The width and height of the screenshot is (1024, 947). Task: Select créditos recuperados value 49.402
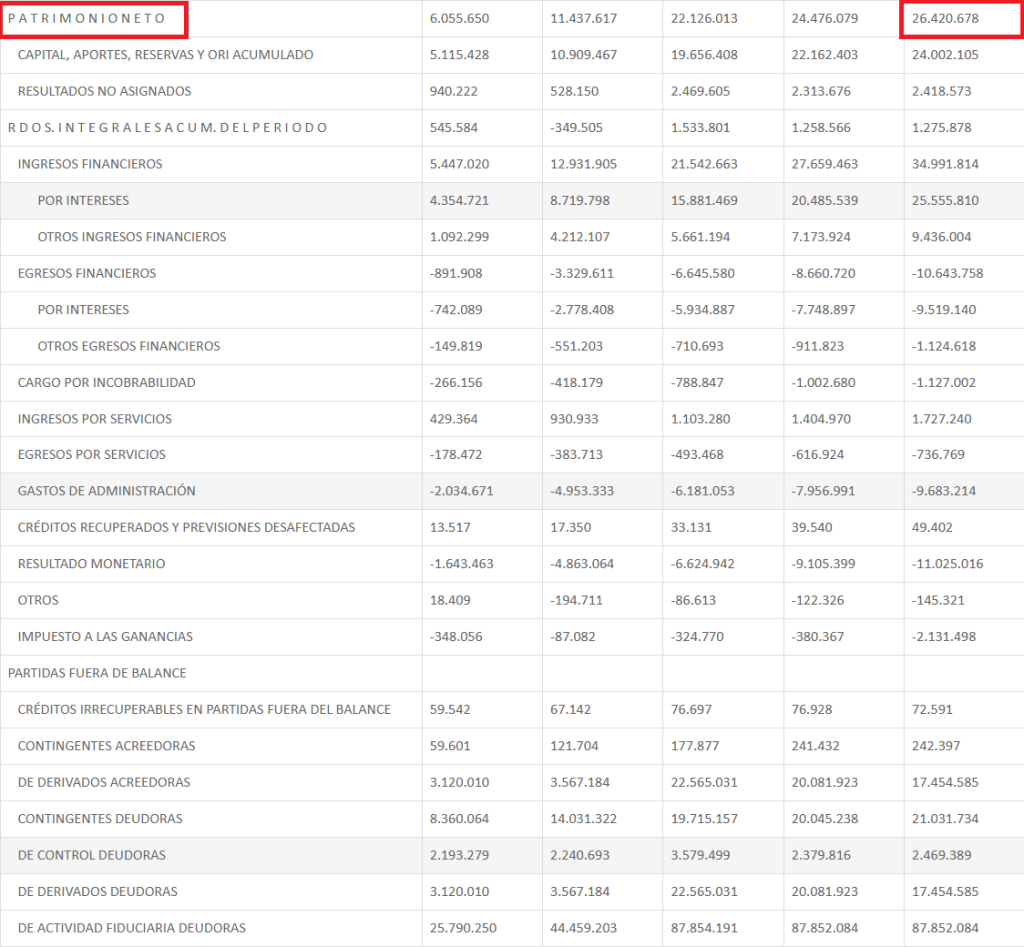932,528
